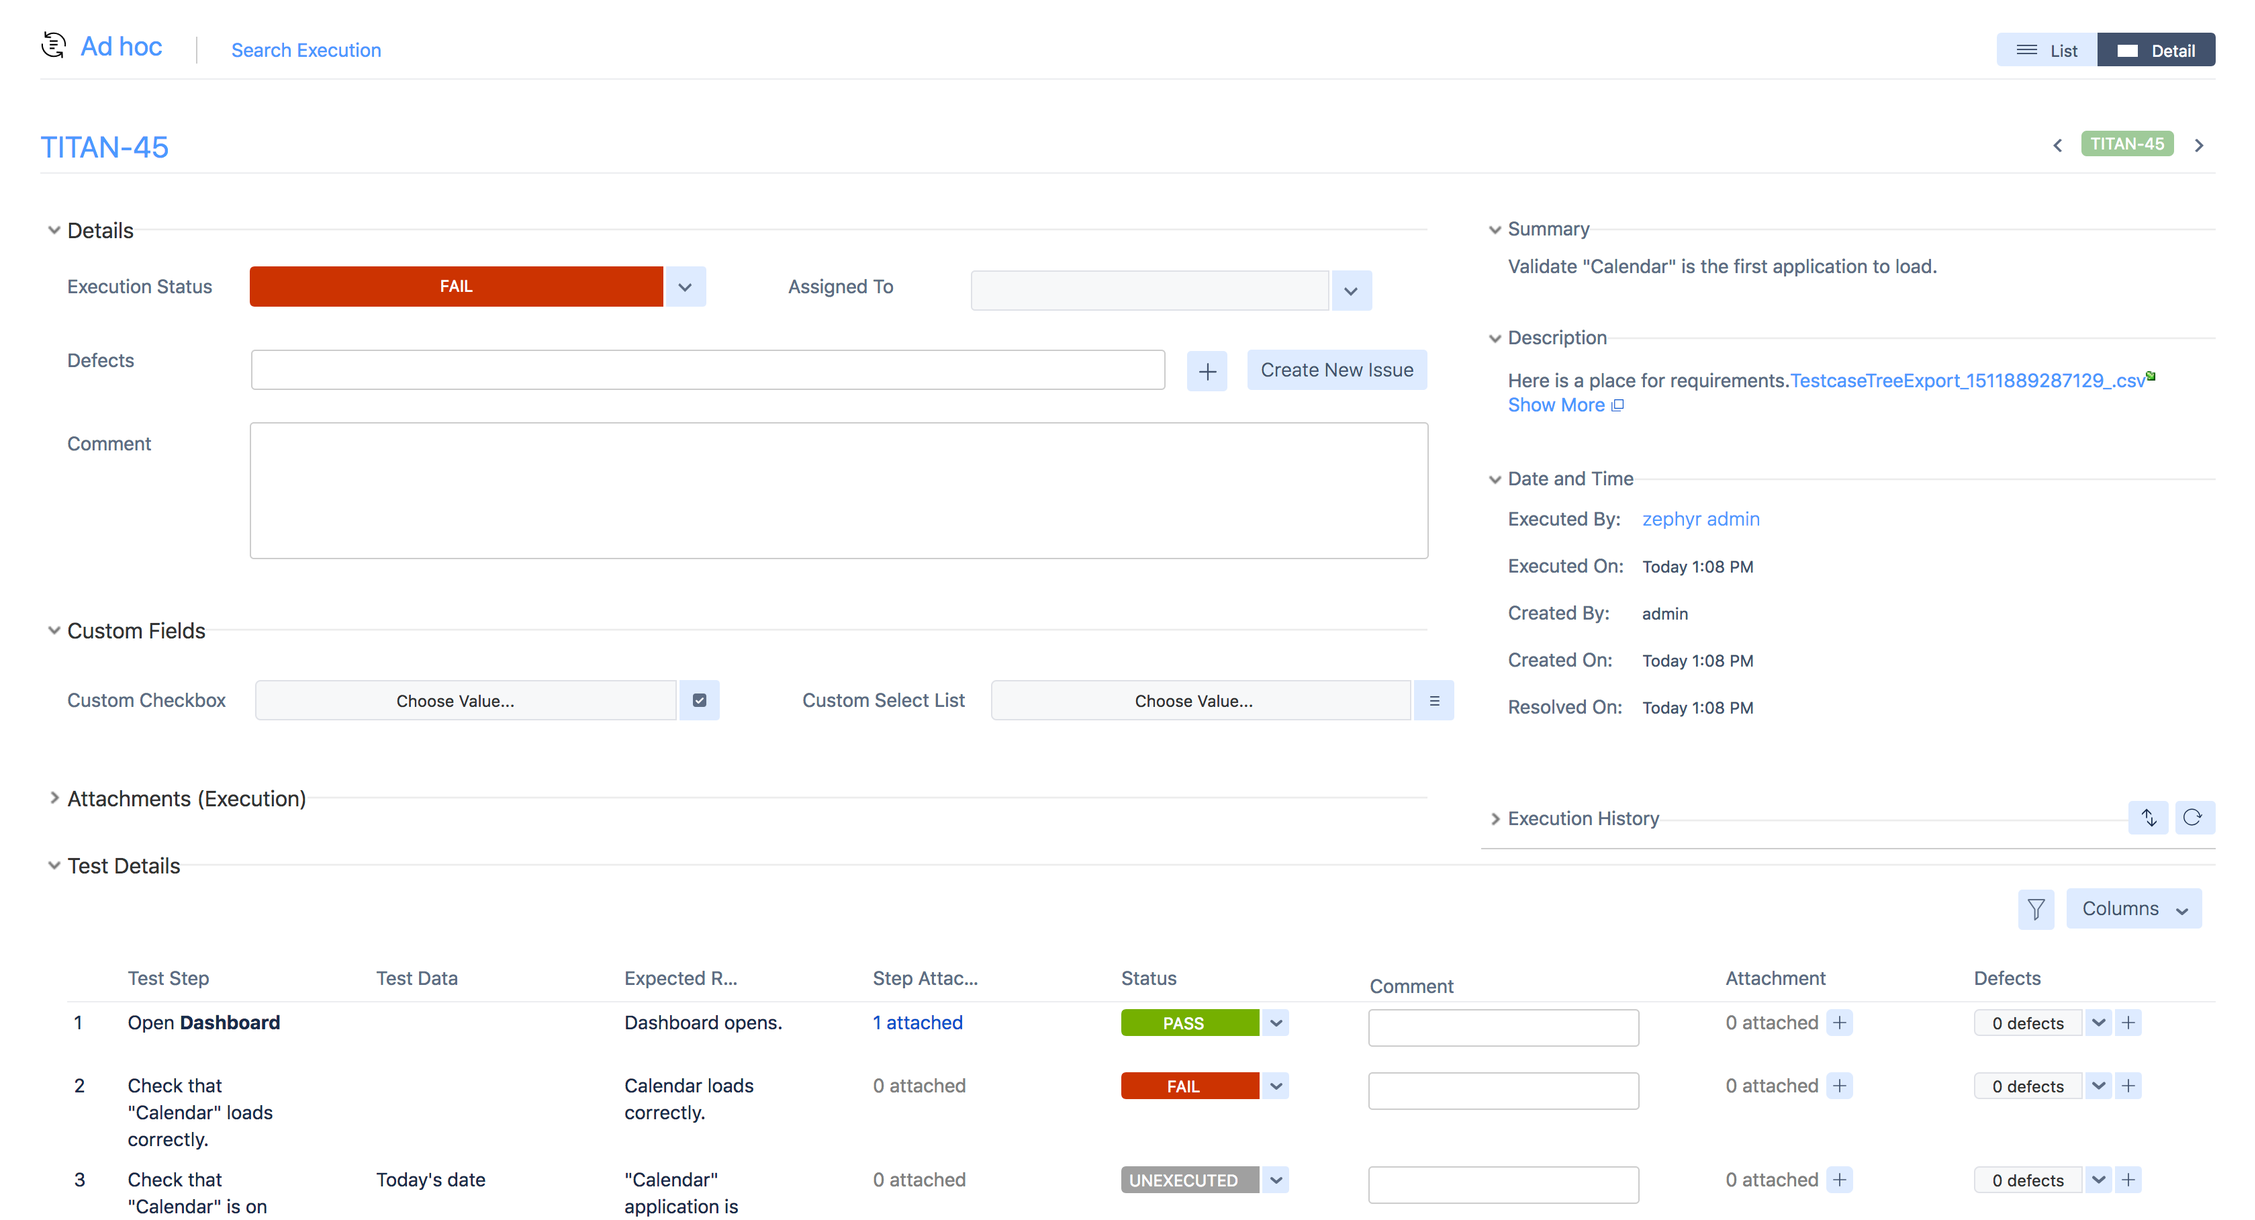Click the Ad hoc cycle icon

pos(54,46)
